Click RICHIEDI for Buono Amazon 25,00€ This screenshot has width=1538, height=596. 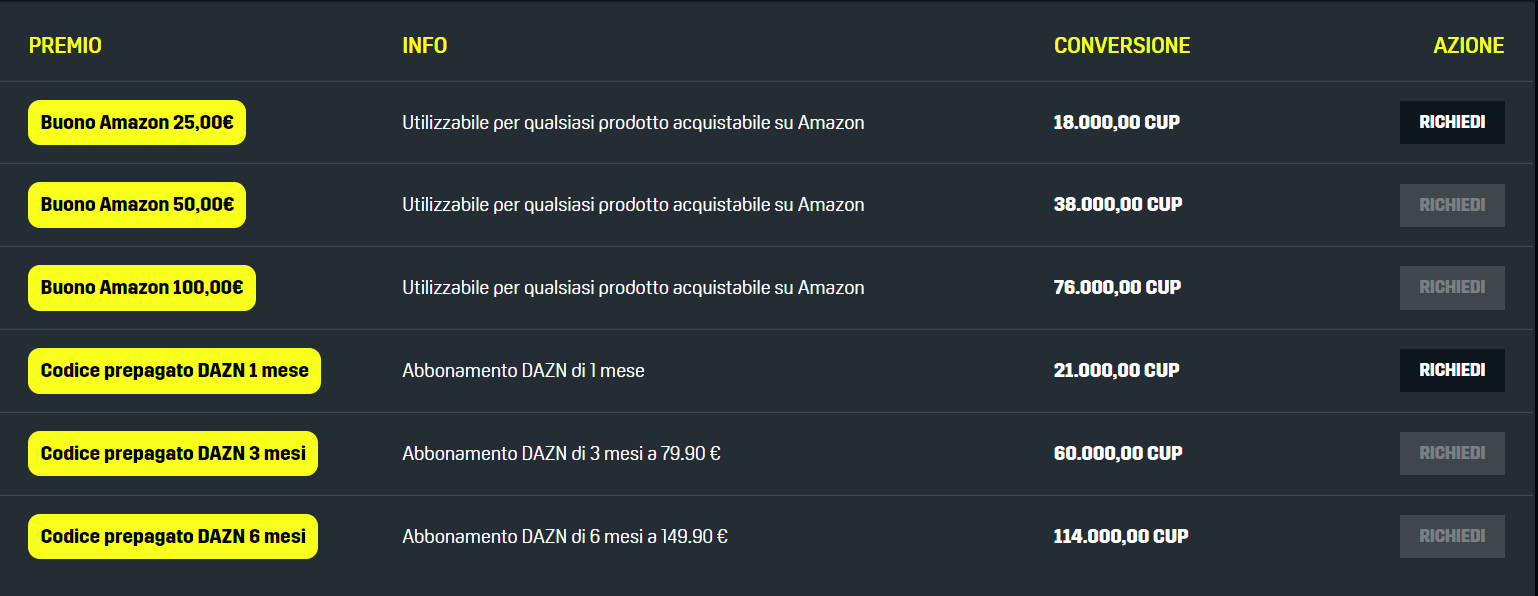(1452, 122)
